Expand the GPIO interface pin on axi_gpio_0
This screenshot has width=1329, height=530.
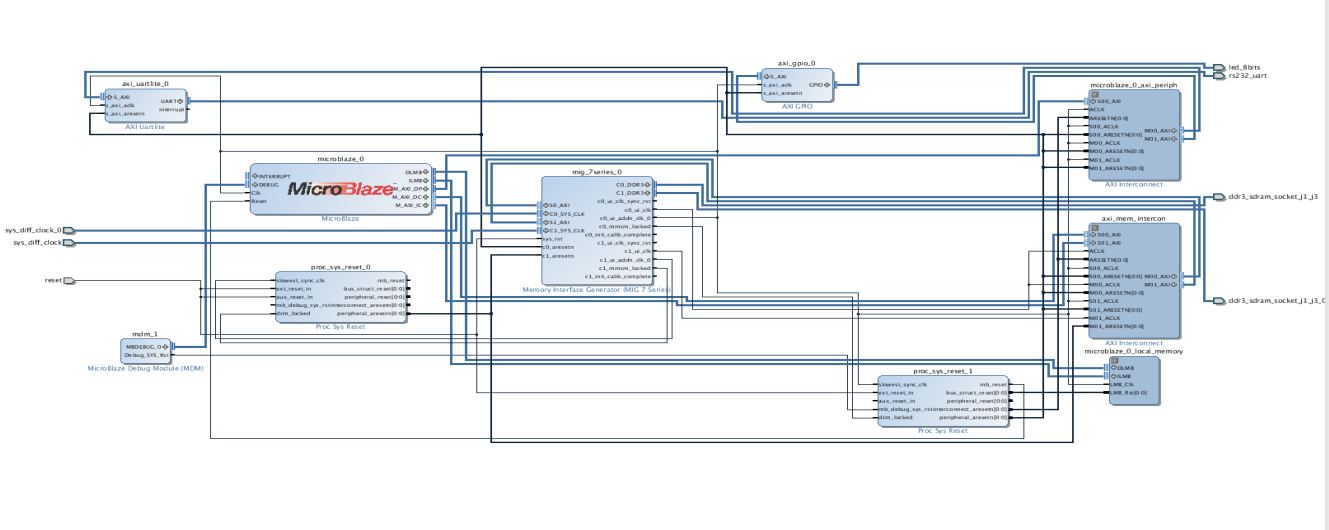point(827,85)
